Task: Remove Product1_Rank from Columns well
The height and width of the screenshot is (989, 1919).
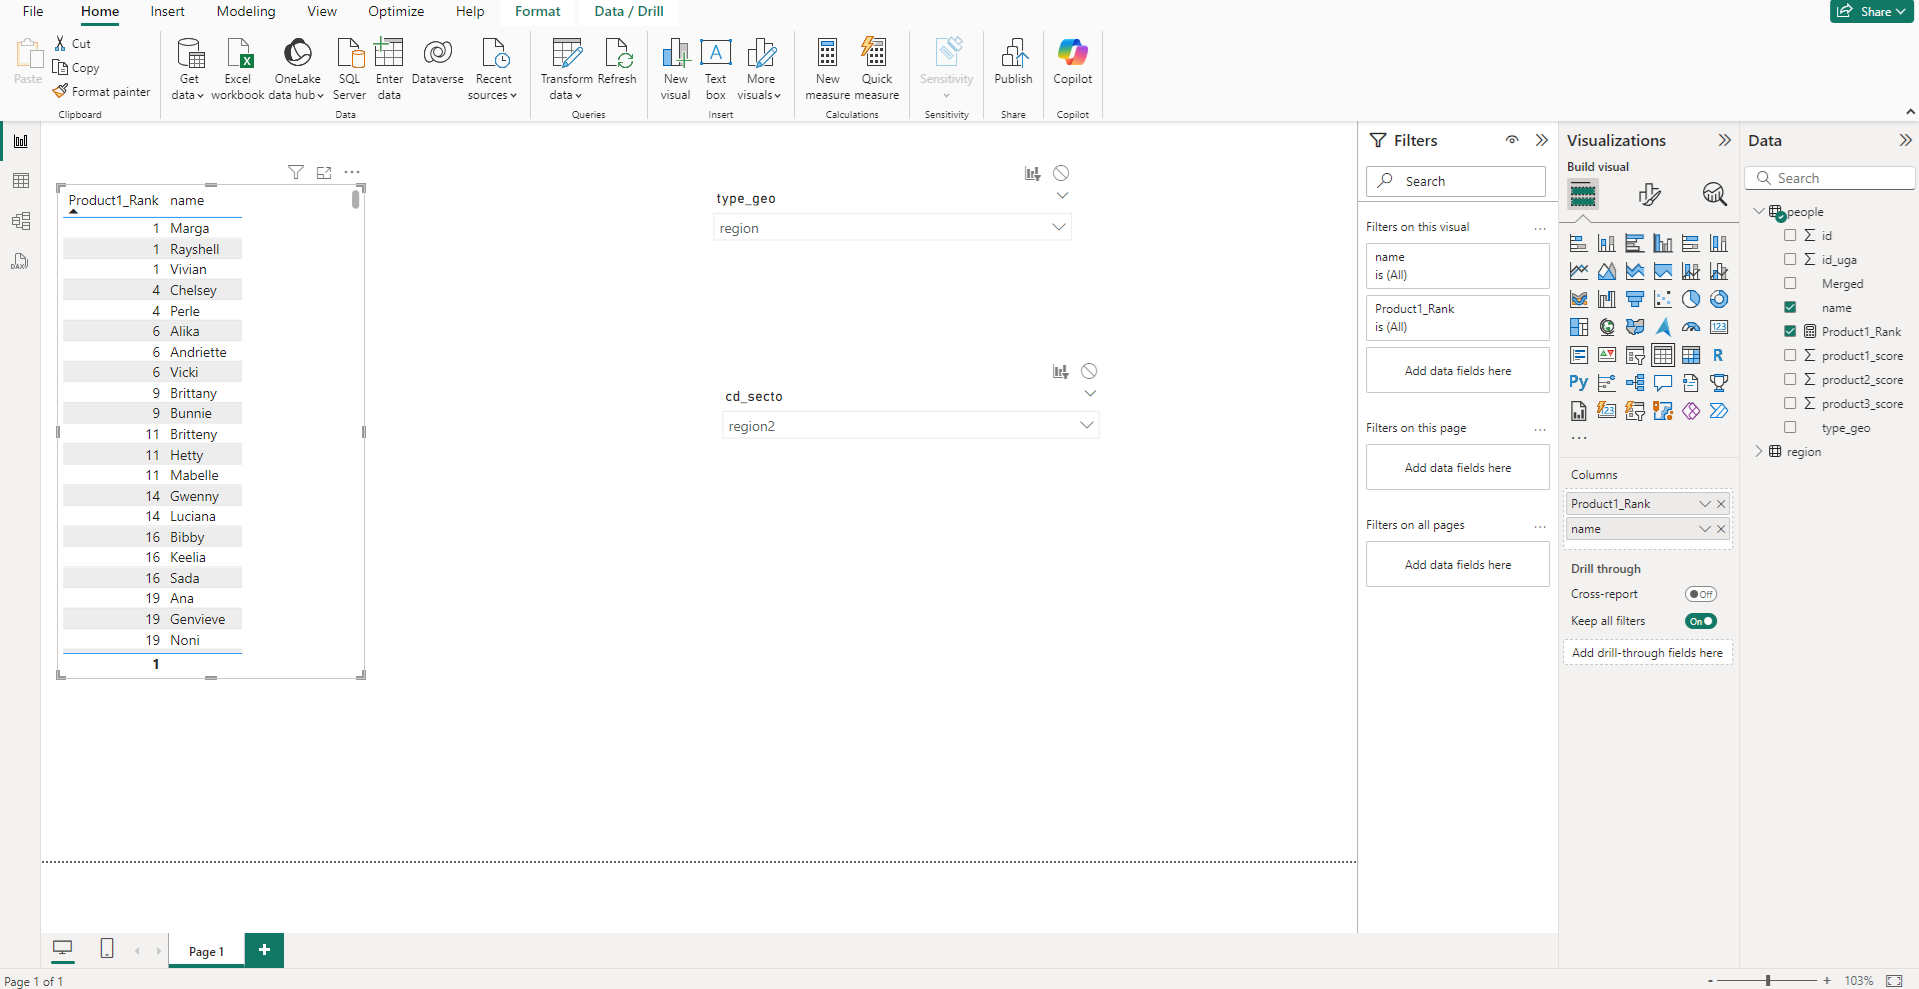Action: coord(1721,504)
